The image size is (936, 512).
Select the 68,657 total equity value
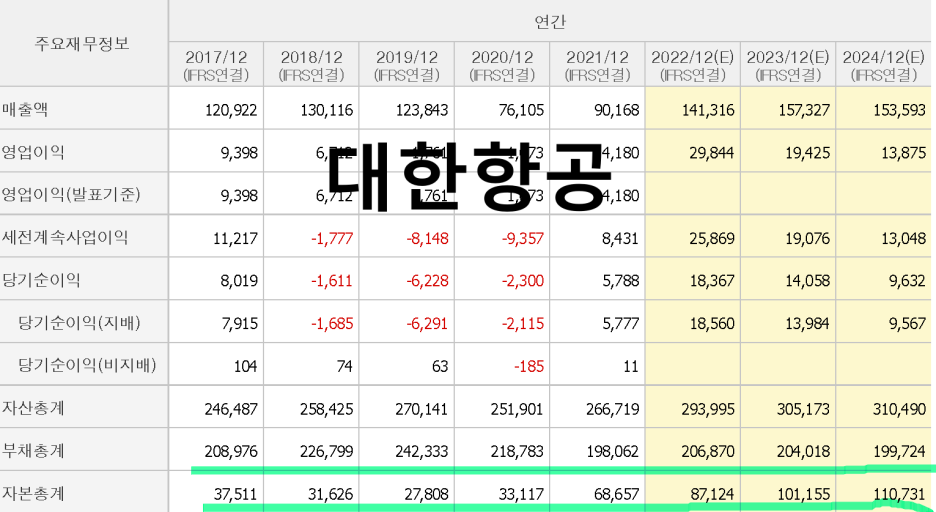[x=617, y=495]
